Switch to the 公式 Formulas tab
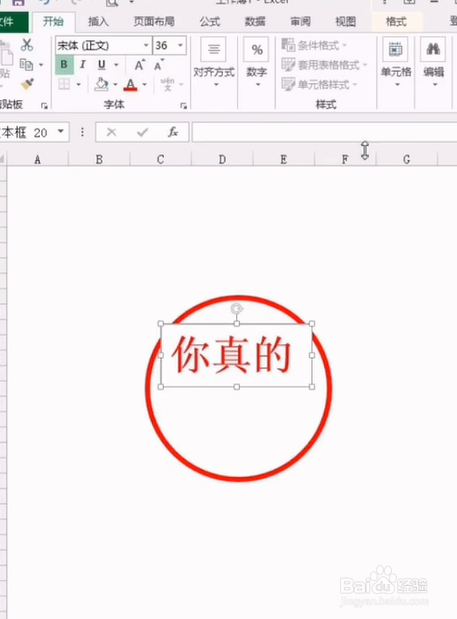 tap(210, 21)
